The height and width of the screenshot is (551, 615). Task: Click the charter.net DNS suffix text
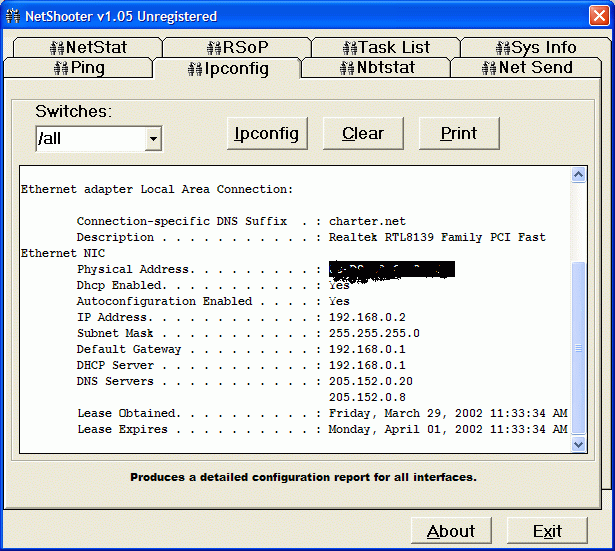click(x=367, y=221)
